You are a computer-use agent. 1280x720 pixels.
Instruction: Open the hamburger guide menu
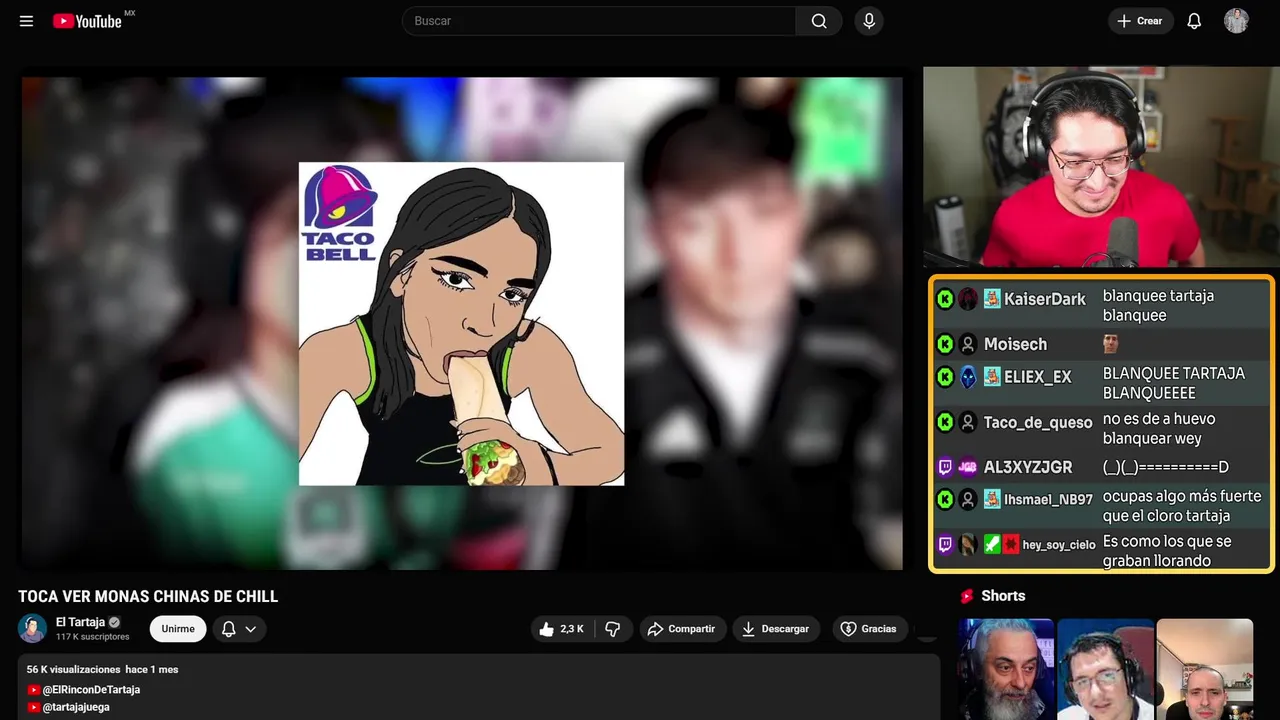tap(27, 21)
